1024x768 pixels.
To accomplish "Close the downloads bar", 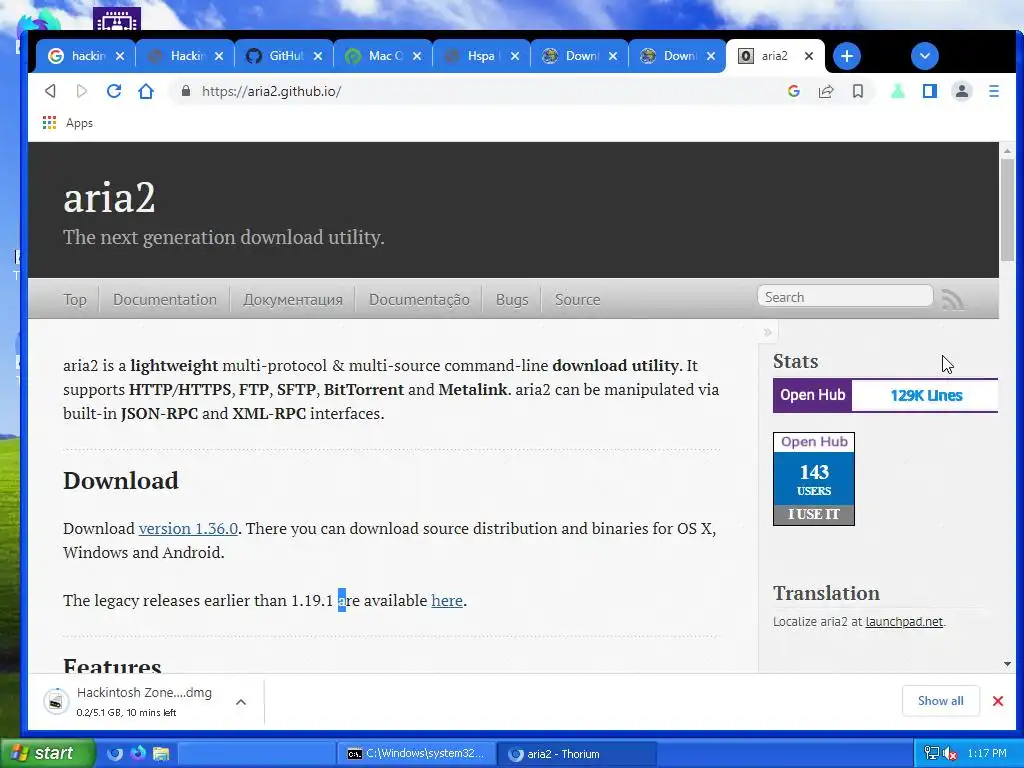I will tap(998, 701).
